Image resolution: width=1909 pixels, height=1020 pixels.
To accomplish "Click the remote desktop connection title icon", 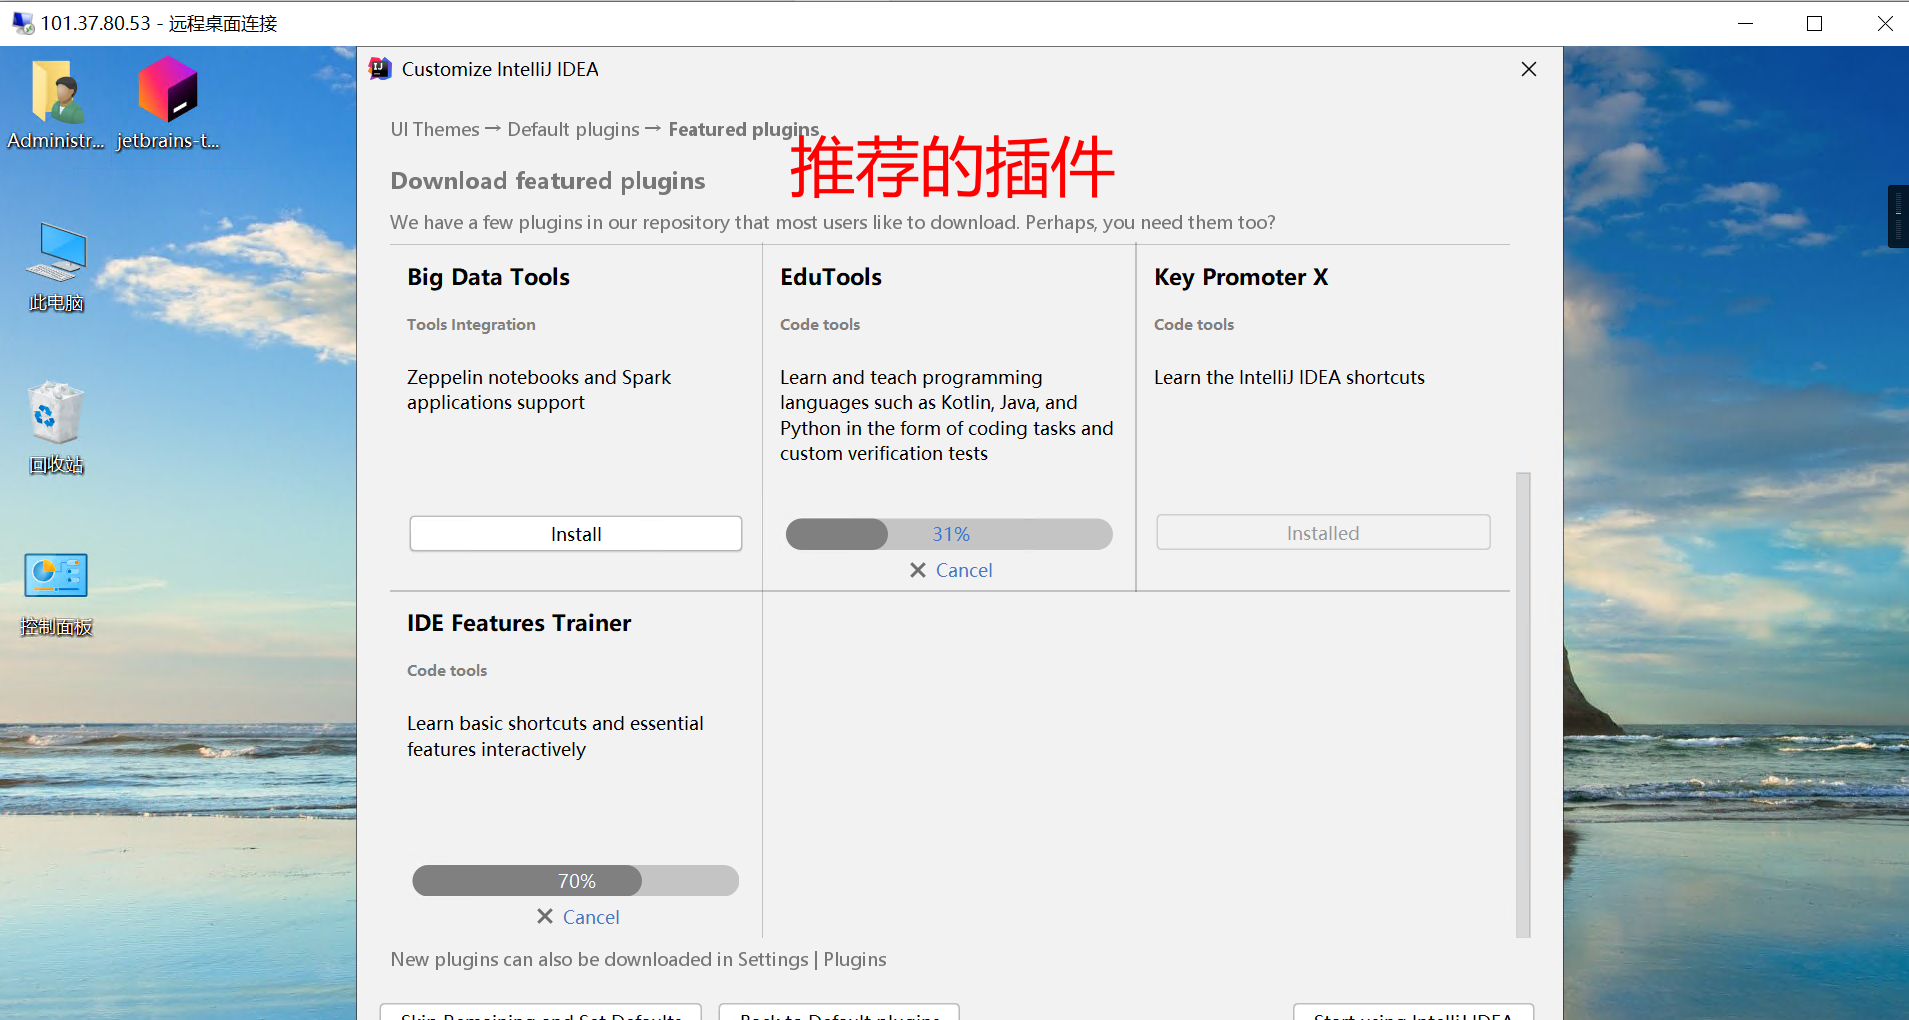I will [23, 23].
